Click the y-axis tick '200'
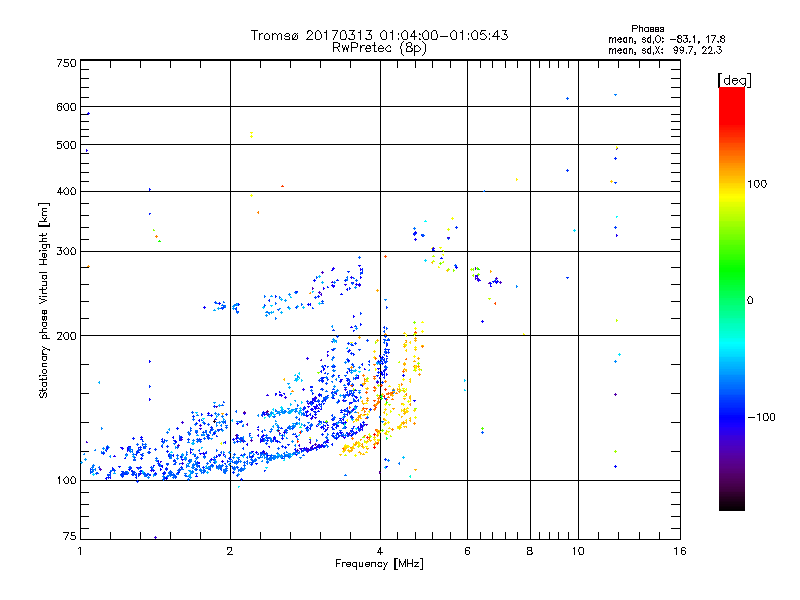The height and width of the screenshot is (600, 800). (x=66, y=336)
